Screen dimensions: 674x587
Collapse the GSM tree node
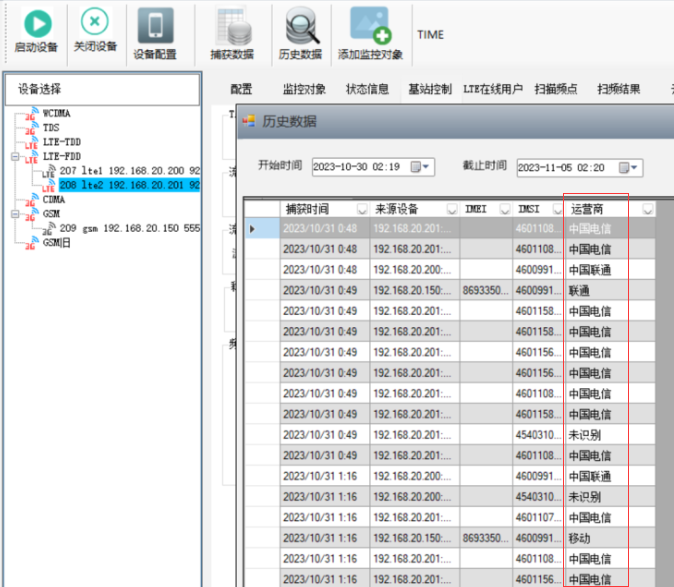point(14,214)
